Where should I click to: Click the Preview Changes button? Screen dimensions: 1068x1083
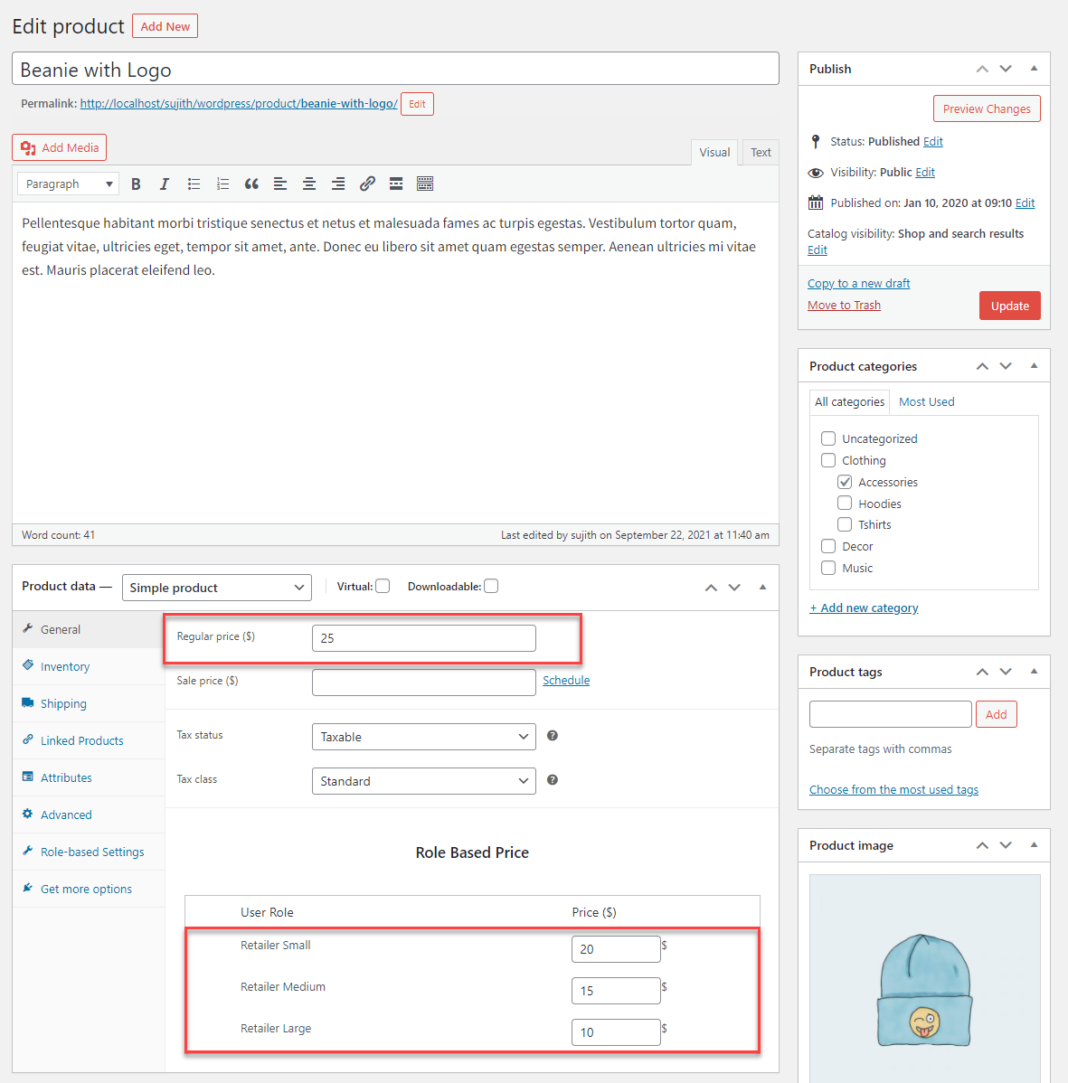(986, 109)
